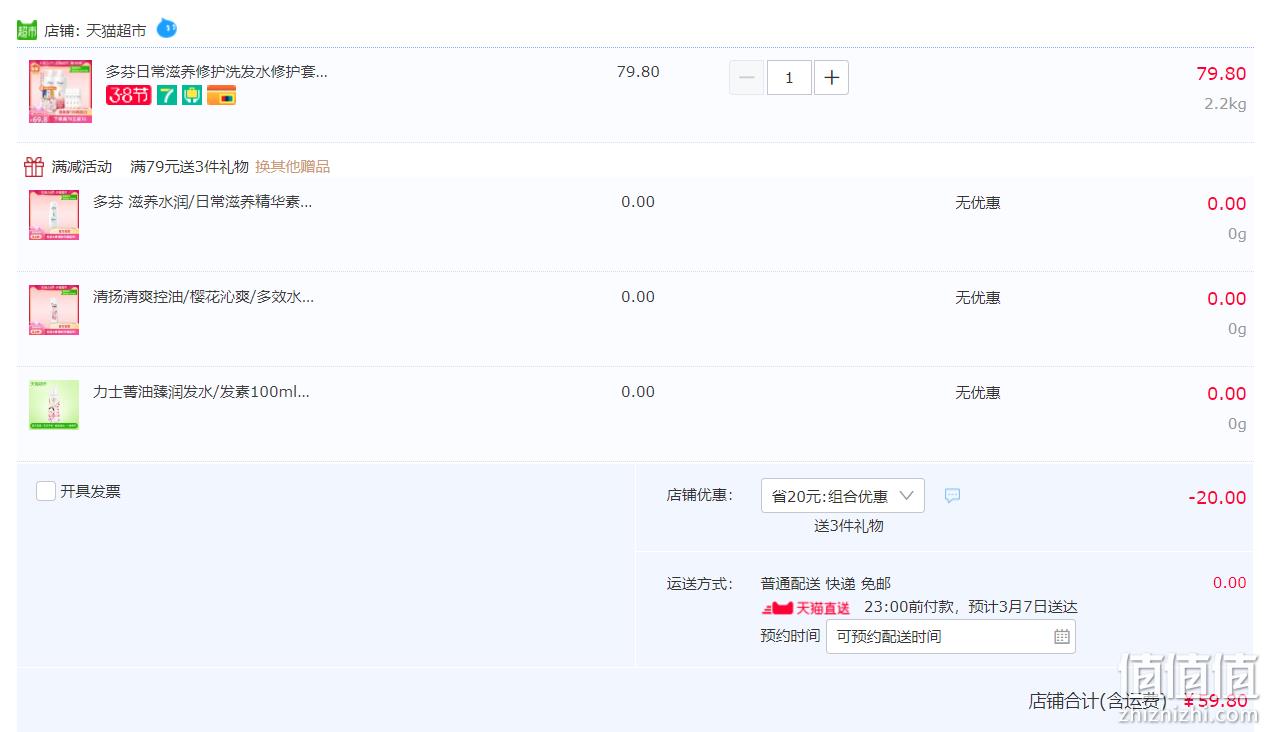This screenshot has width=1268, height=732.
Task: Click the 普通配送 快递 免邮 shipping text
Action: click(x=826, y=584)
